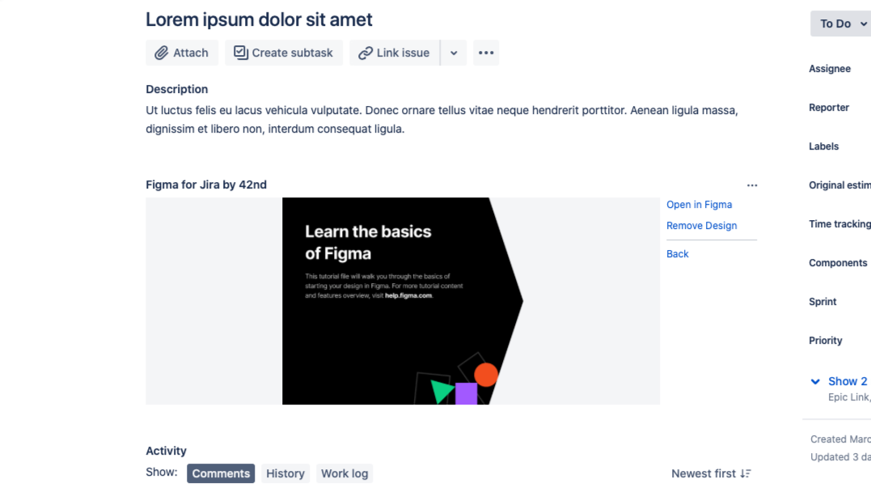
Task: Click the issue title Lorem ipsum dolor sit amet
Action: coord(259,19)
